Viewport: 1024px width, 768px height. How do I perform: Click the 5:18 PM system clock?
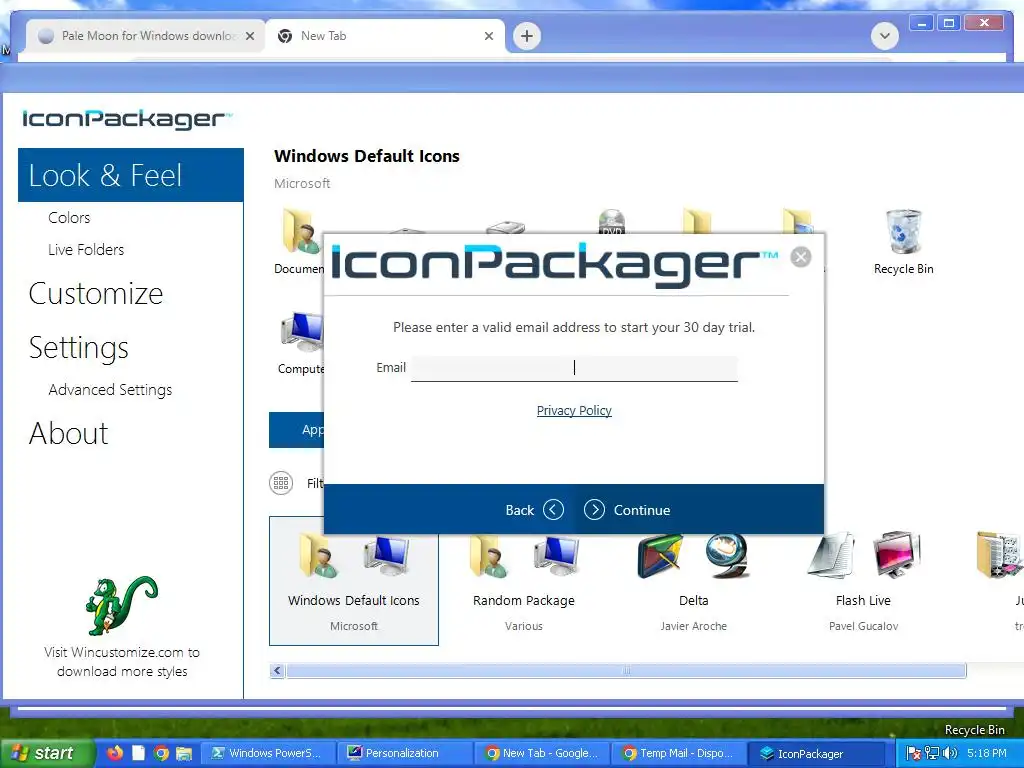pos(987,753)
